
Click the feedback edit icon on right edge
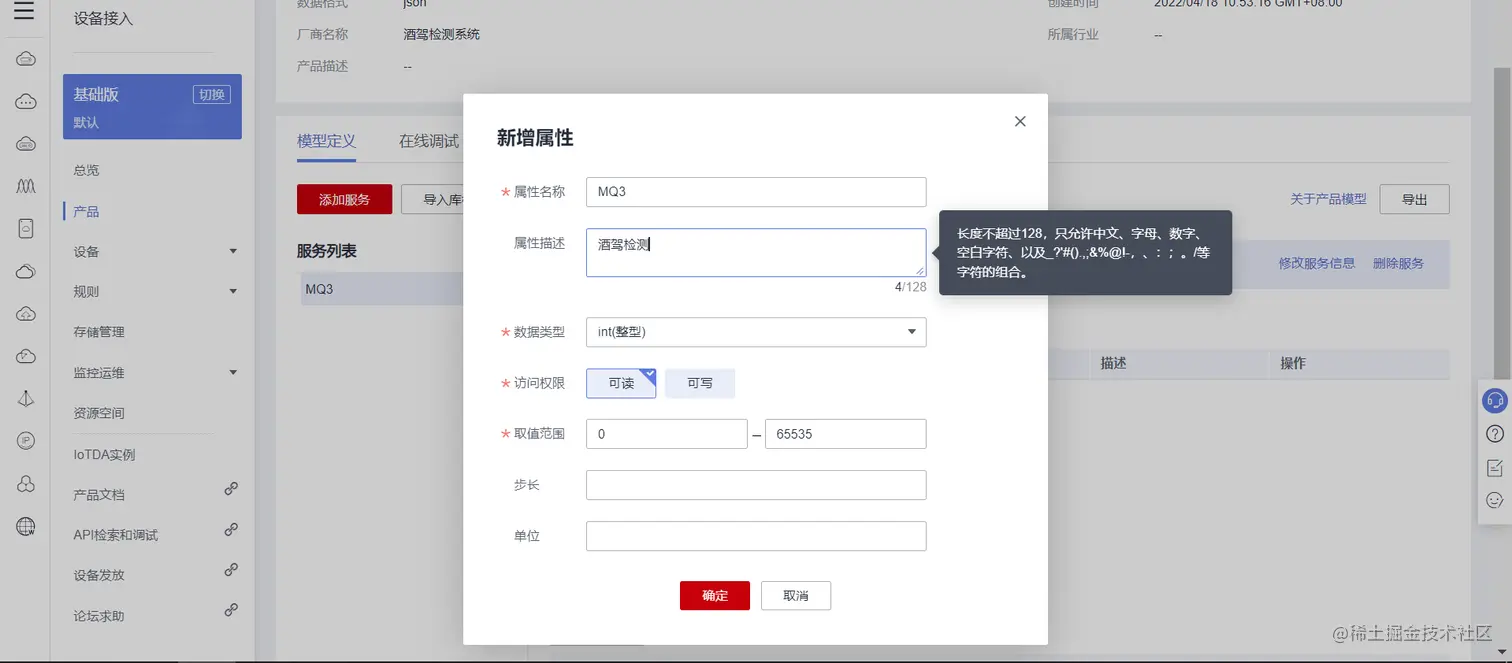tap(1495, 467)
